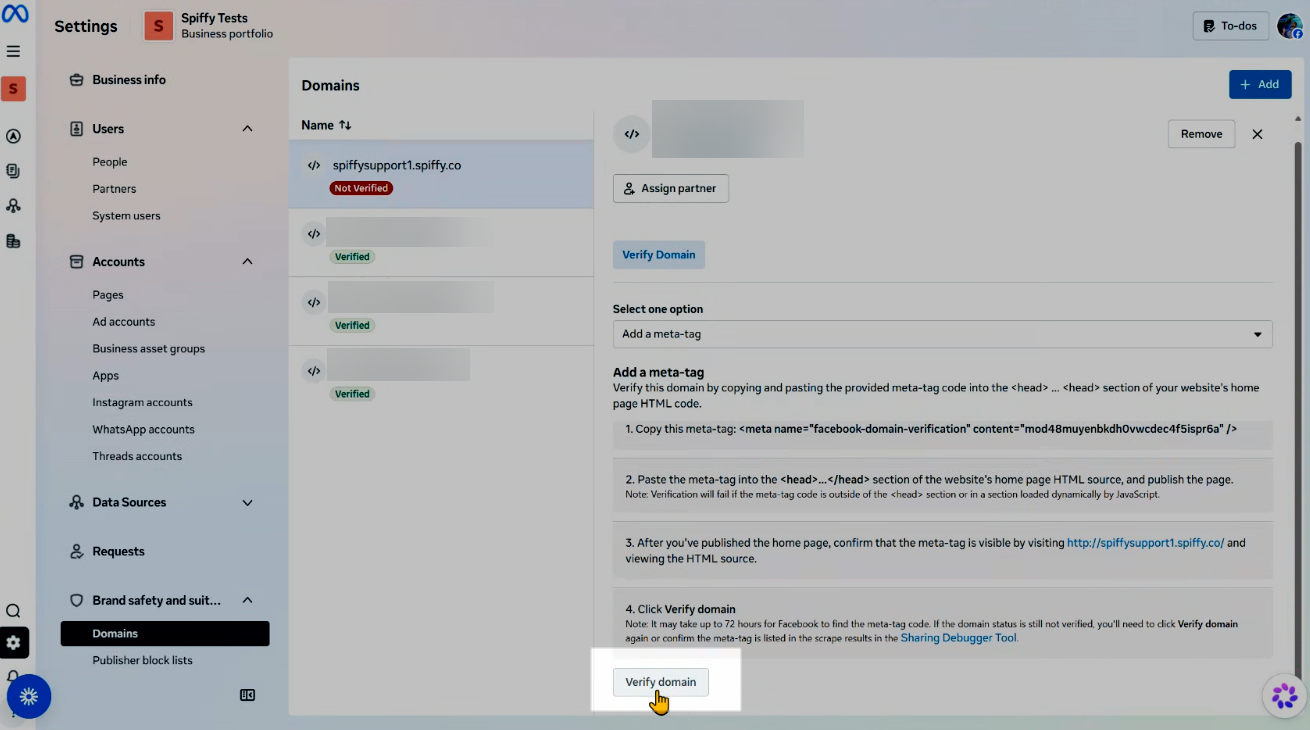Click the purple flower assistant icon

pos(1285,696)
